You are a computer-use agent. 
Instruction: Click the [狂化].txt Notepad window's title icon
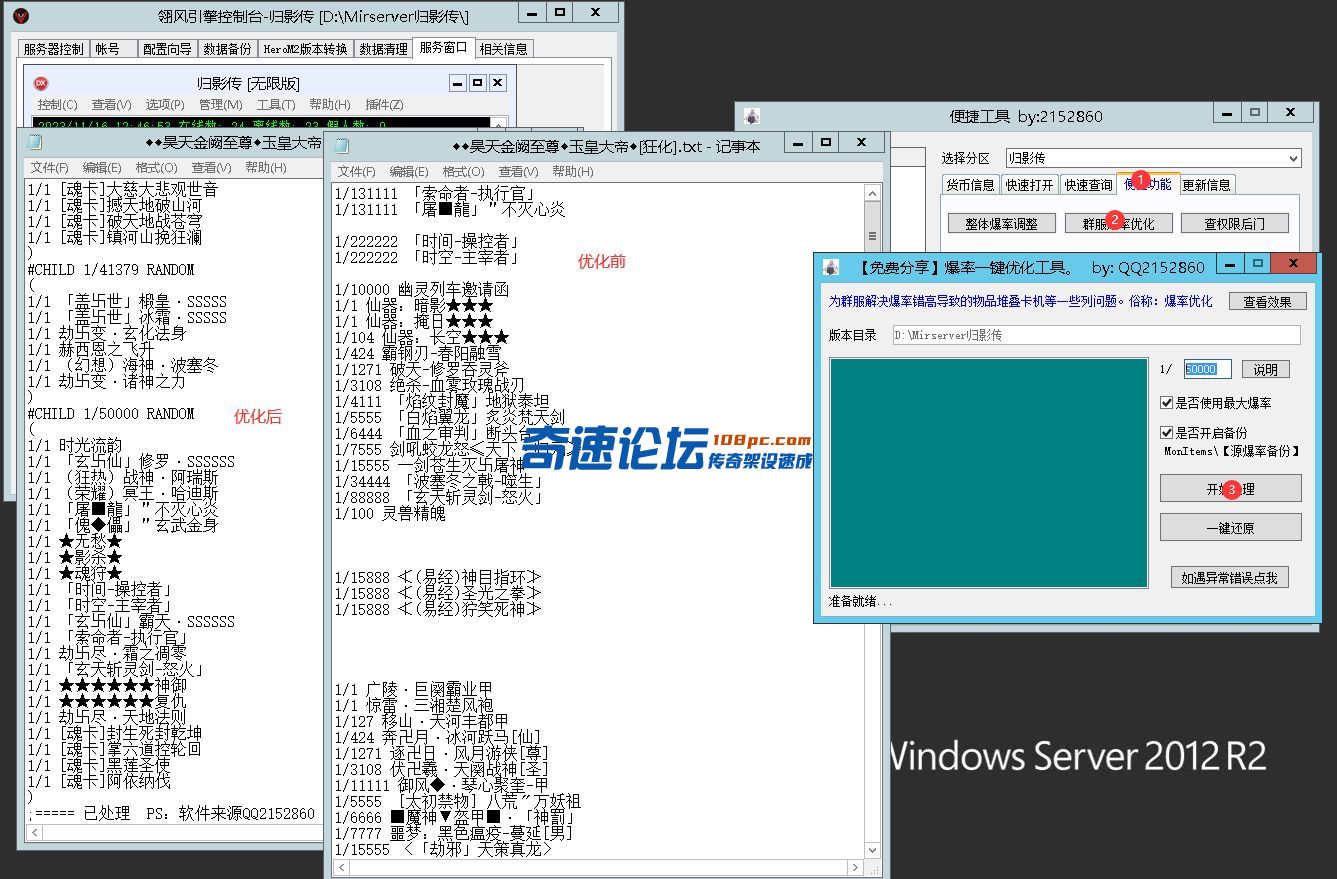point(341,146)
